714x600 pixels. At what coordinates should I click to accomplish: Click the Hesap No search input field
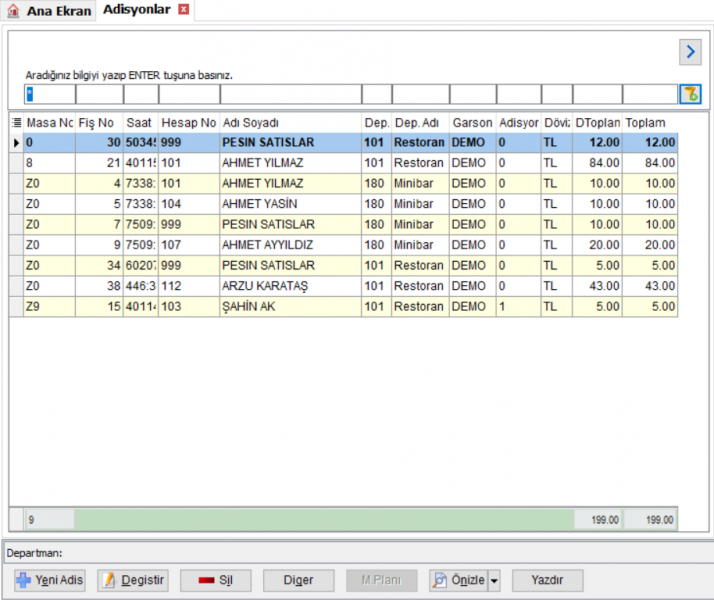[189, 94]
